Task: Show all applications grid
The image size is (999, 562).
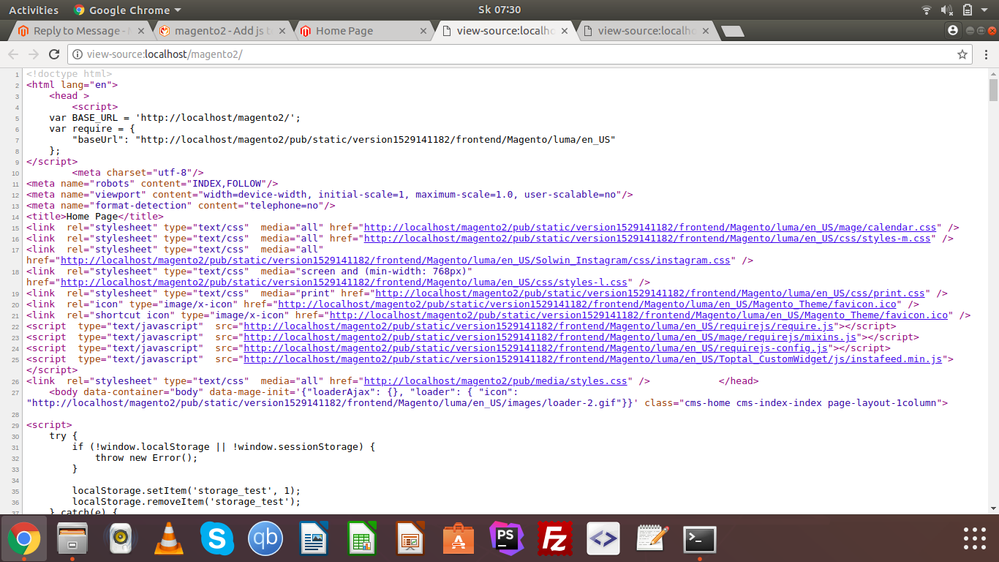Action: point(974,539)
